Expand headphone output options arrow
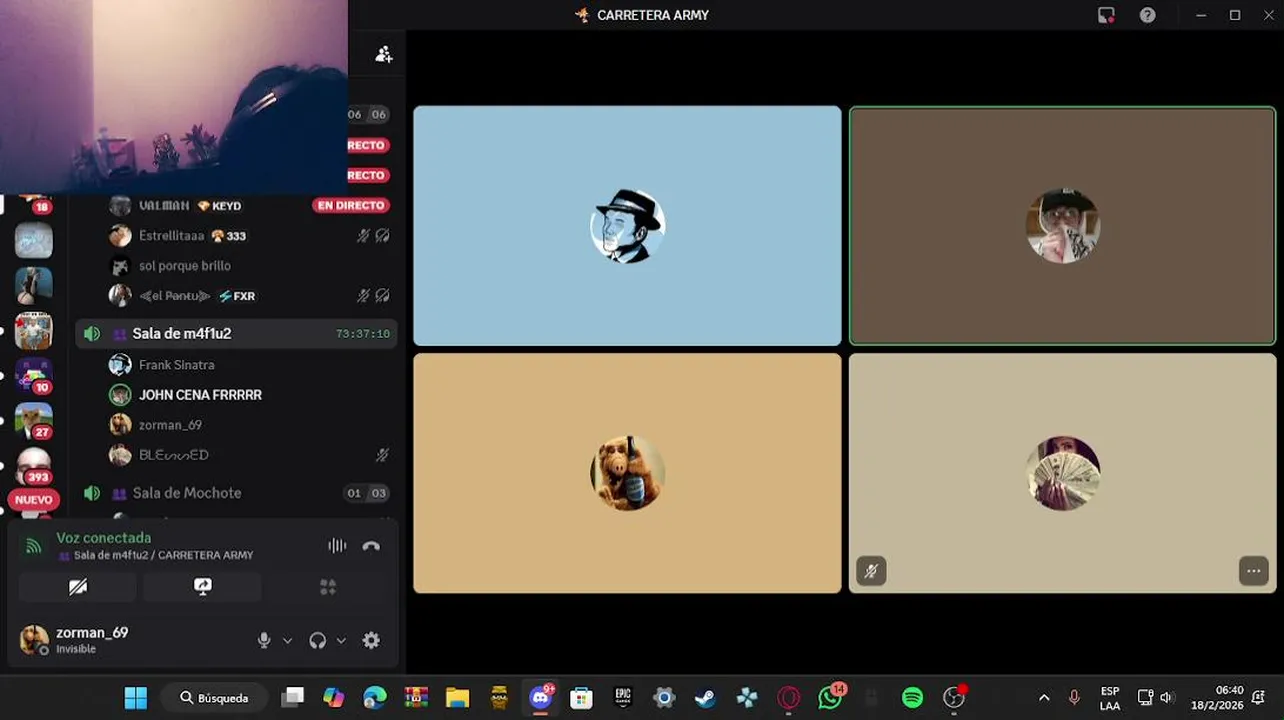Viewport: 1284px width, 720px height. tap(341, 641)
